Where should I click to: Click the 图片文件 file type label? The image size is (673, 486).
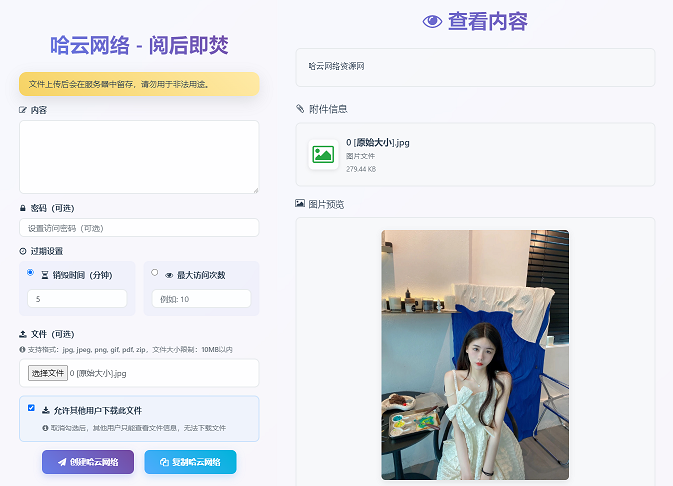point(361,156)
